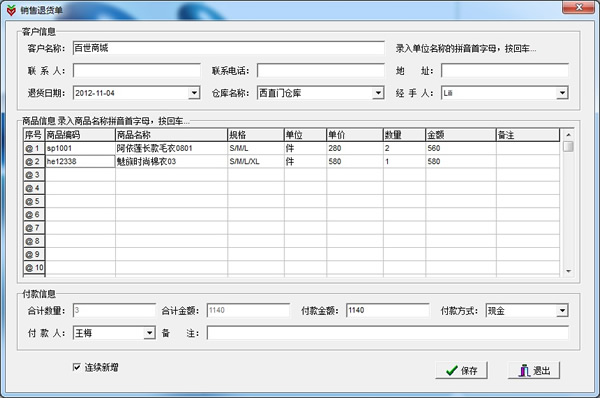Select row header @ 8
Viewport: 600px width, 398px height.
point(34,241)
